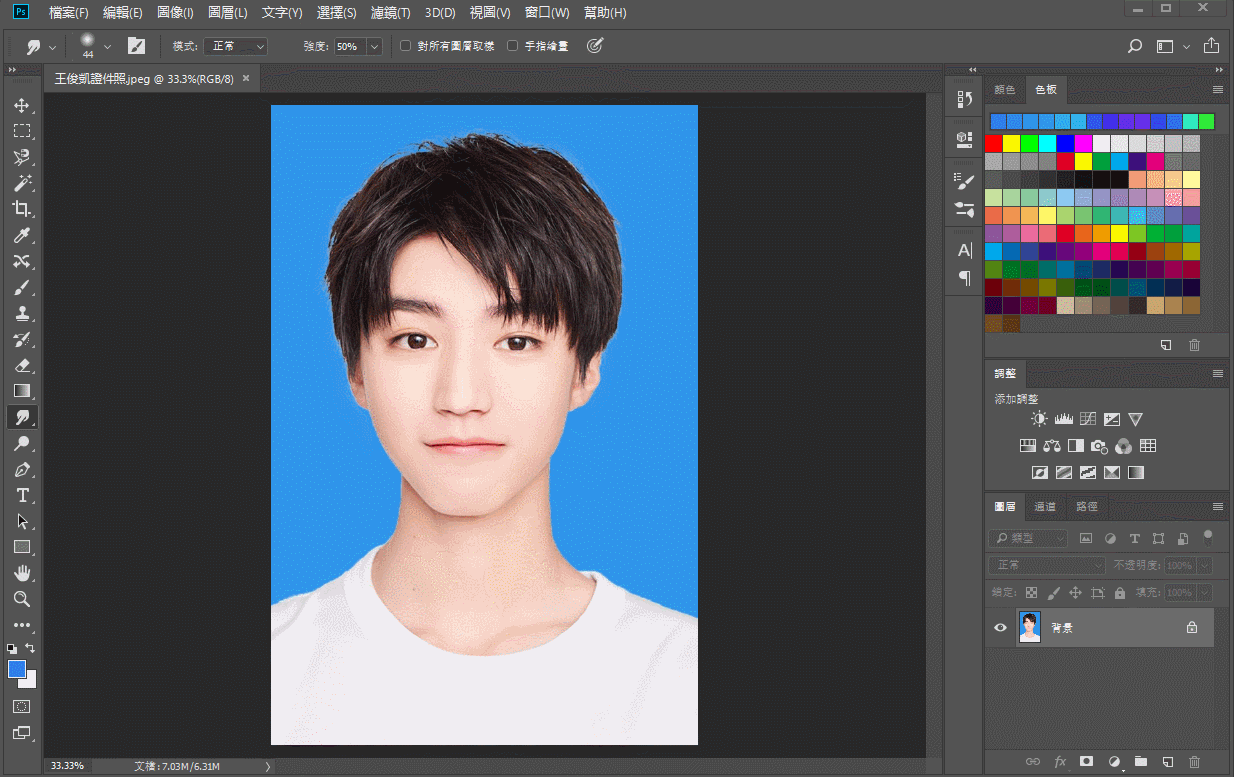This screenshot has width=1234, height=777.
Task: Enable the 手指繪畫 checkbox
Action: [513, 46]
